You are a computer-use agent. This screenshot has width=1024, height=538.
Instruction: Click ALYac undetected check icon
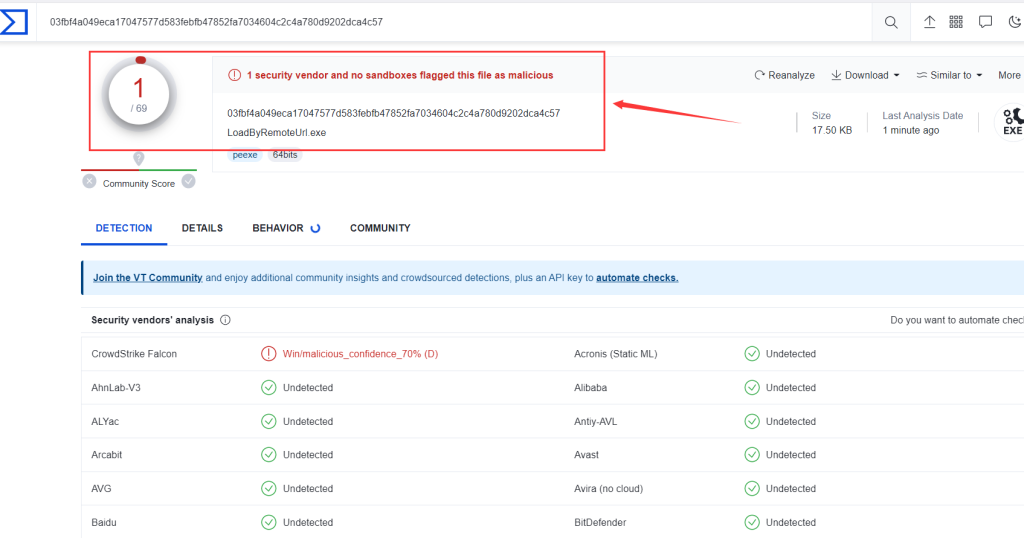[268, 422]
